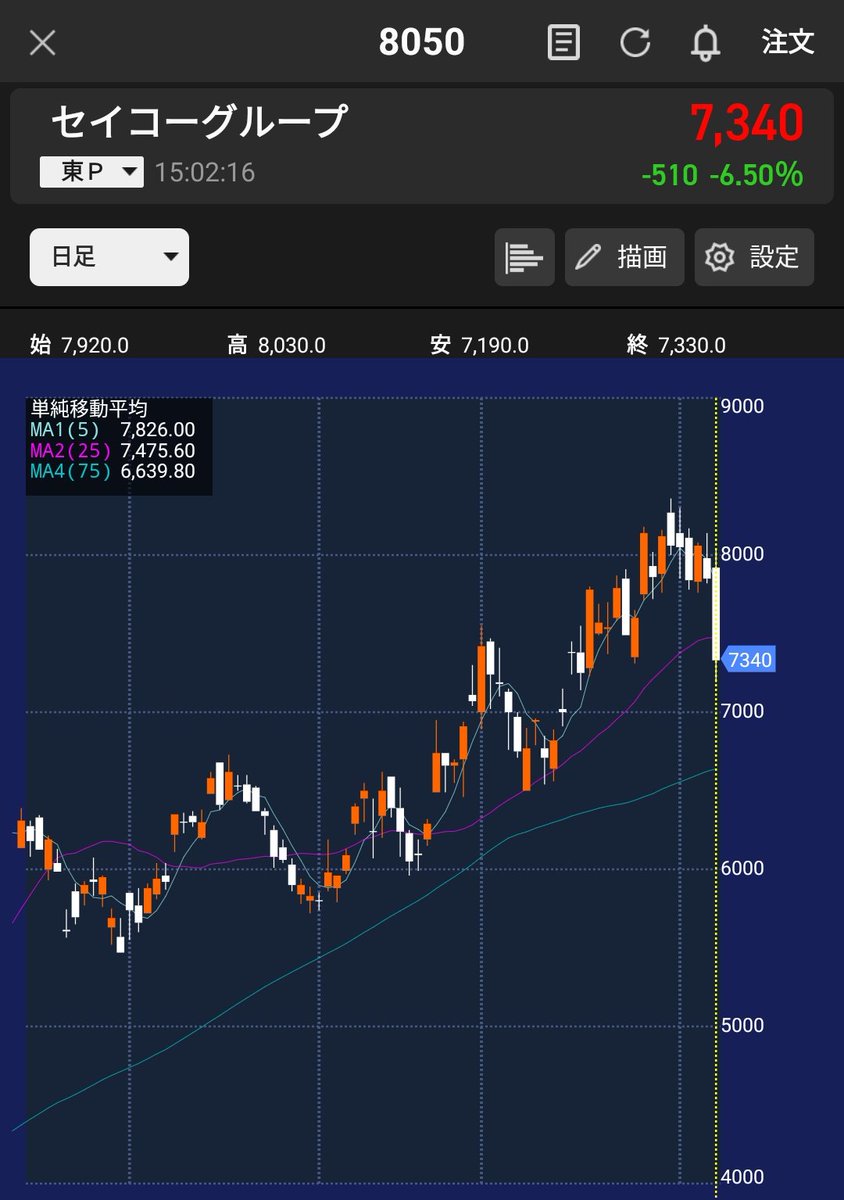844x1200 pixels.
Task: Tap the MA1(5) 7,826.00 legend entry
Action: pyautogui.click(x=112, y=430)
